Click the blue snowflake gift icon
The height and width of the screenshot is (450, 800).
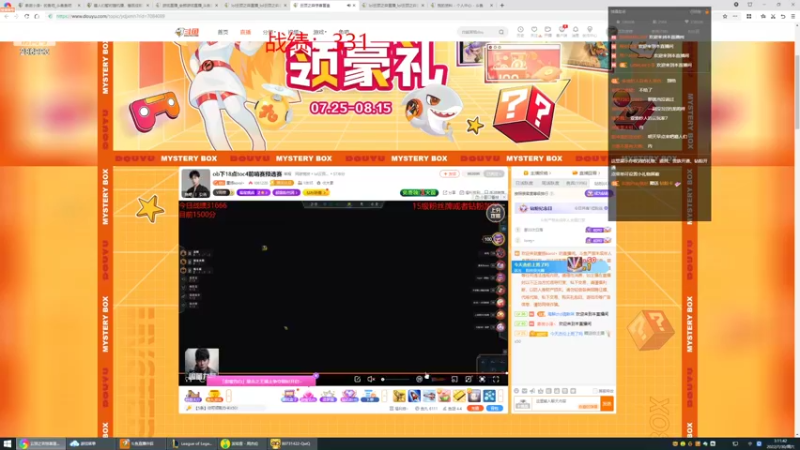(x=489, y=395)
